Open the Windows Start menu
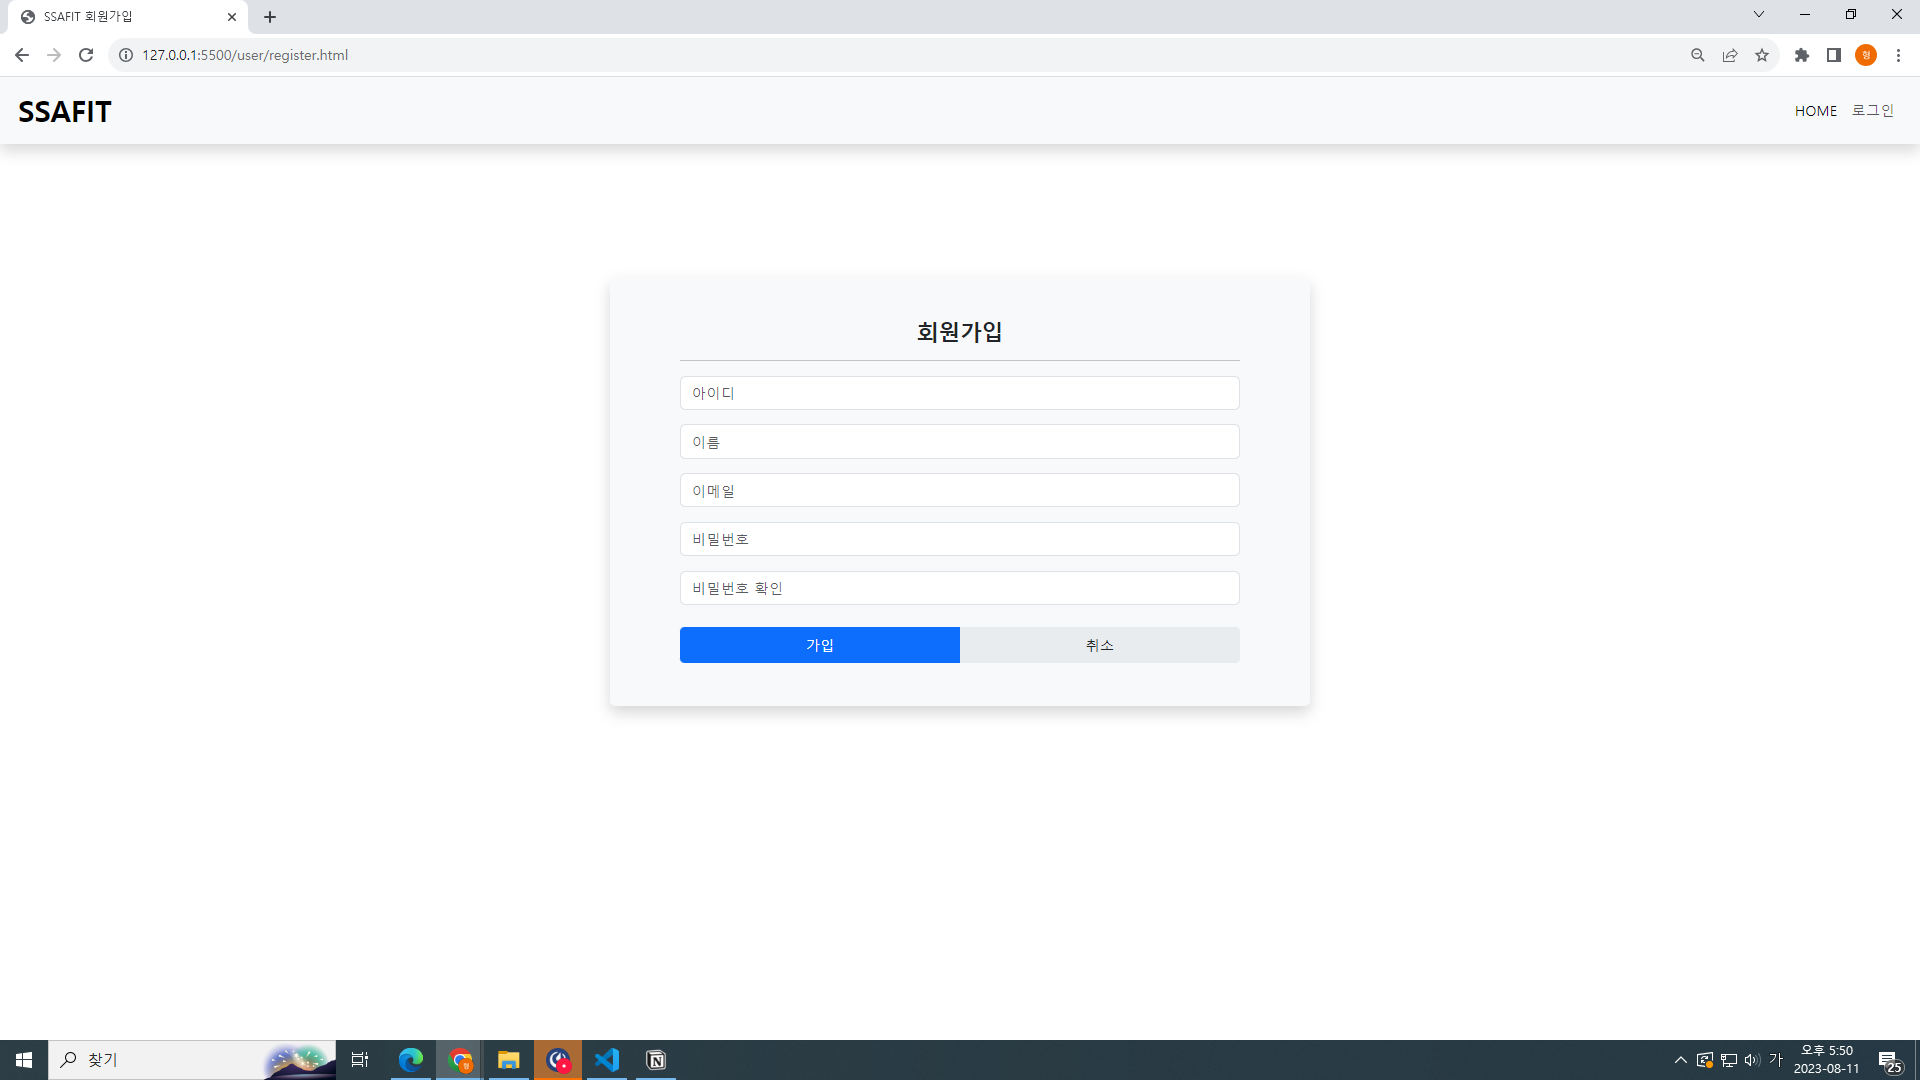 tap(24, 1060)
